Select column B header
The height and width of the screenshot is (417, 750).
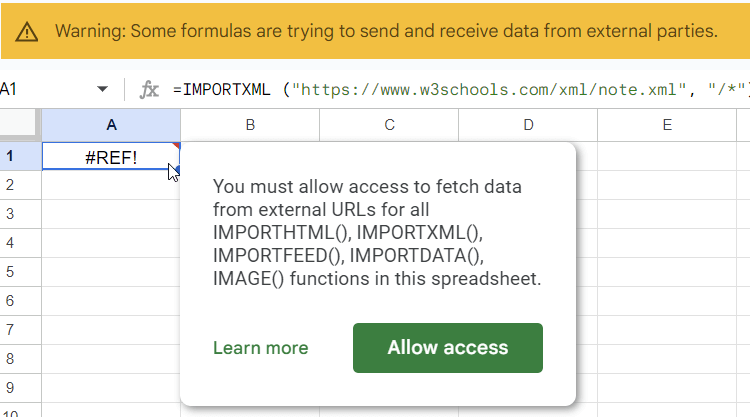point(250,125)
